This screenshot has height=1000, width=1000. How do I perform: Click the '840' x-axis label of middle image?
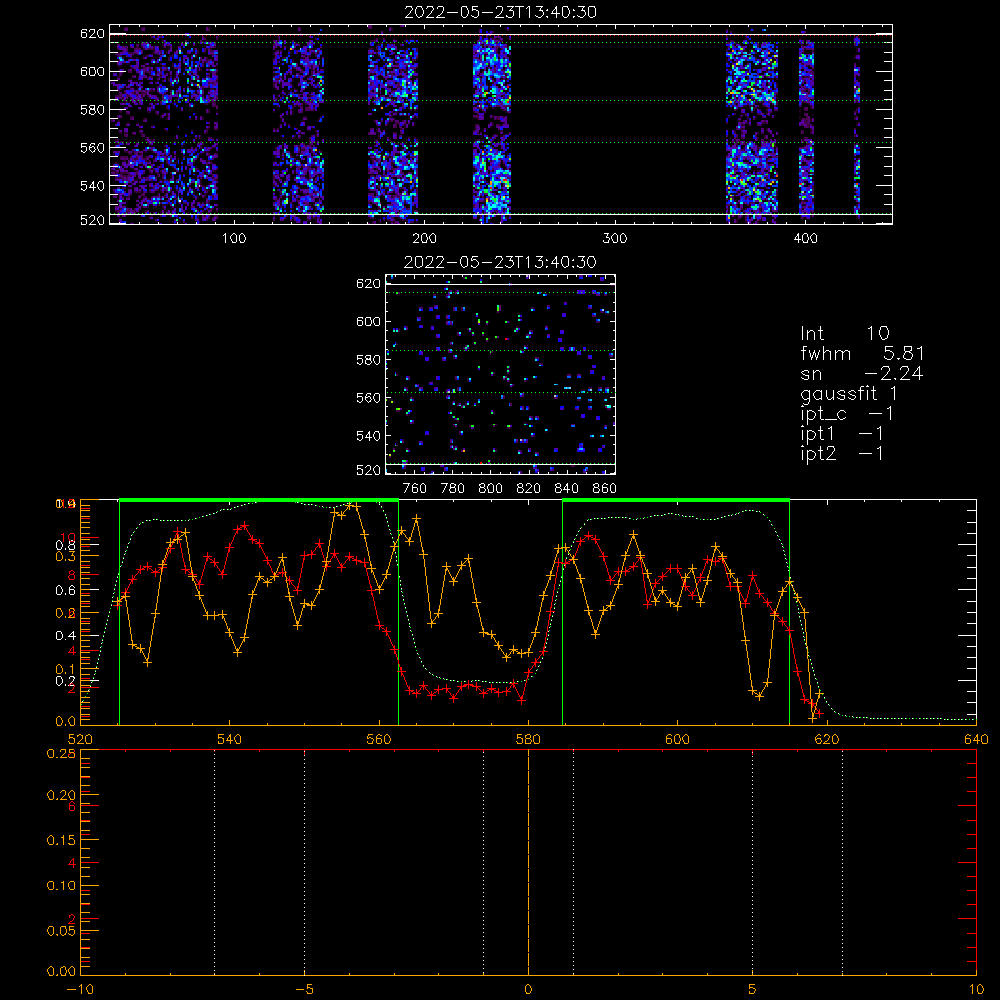tap(566, 489)
